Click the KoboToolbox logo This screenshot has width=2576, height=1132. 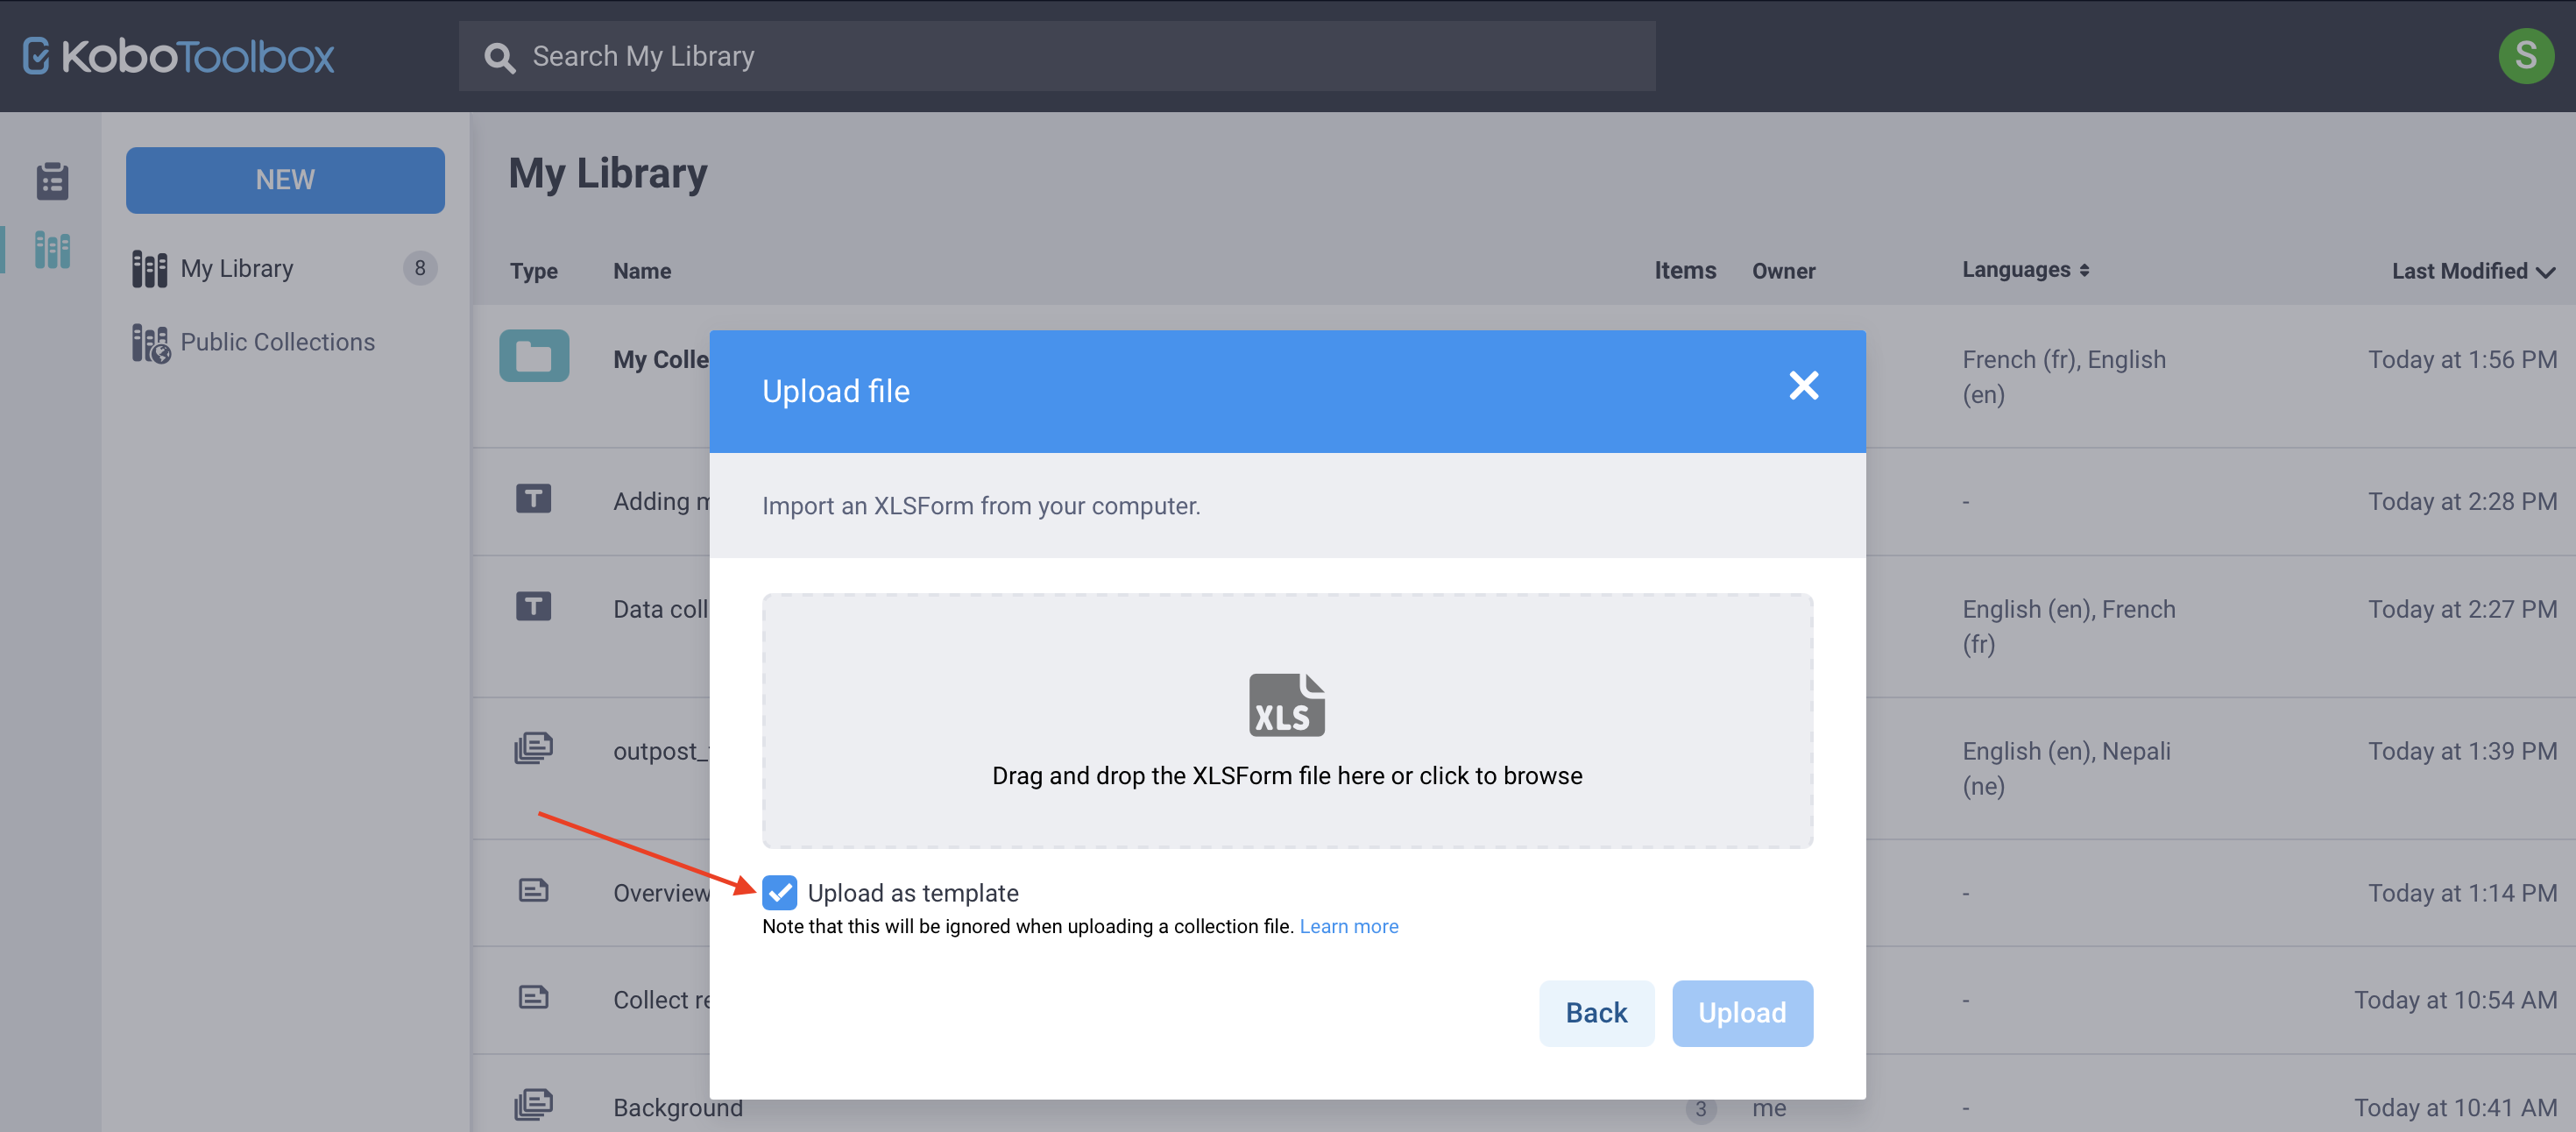click(178, 56)
